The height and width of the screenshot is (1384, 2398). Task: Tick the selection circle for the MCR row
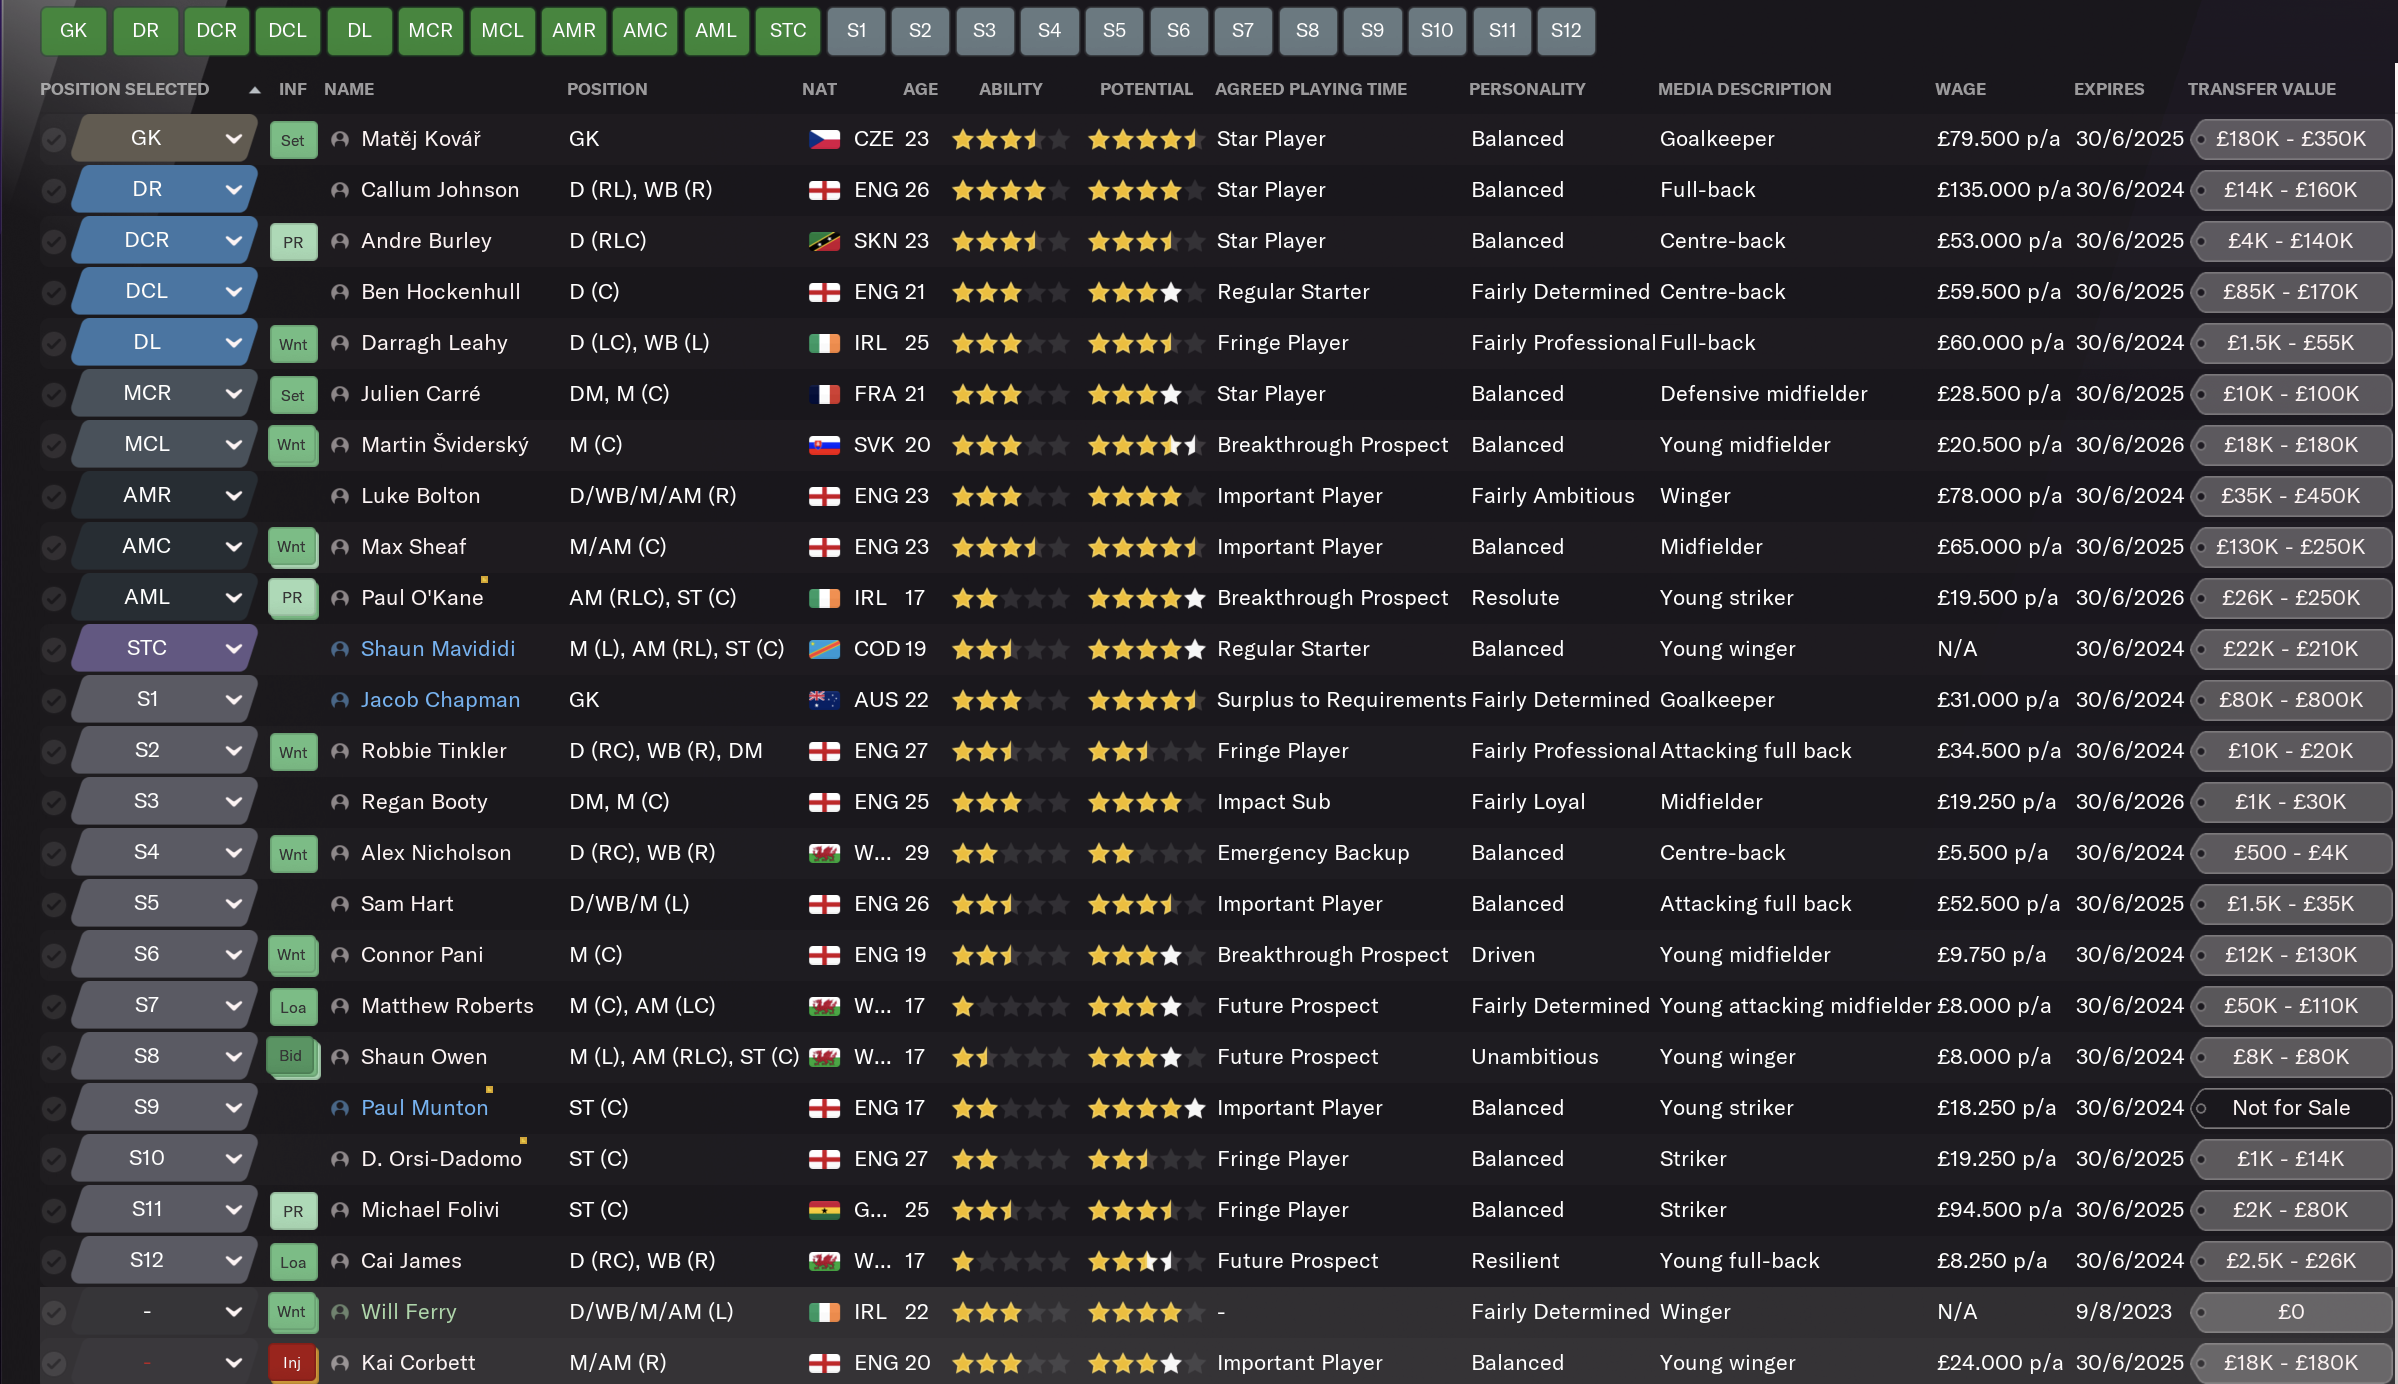(54, 394)
